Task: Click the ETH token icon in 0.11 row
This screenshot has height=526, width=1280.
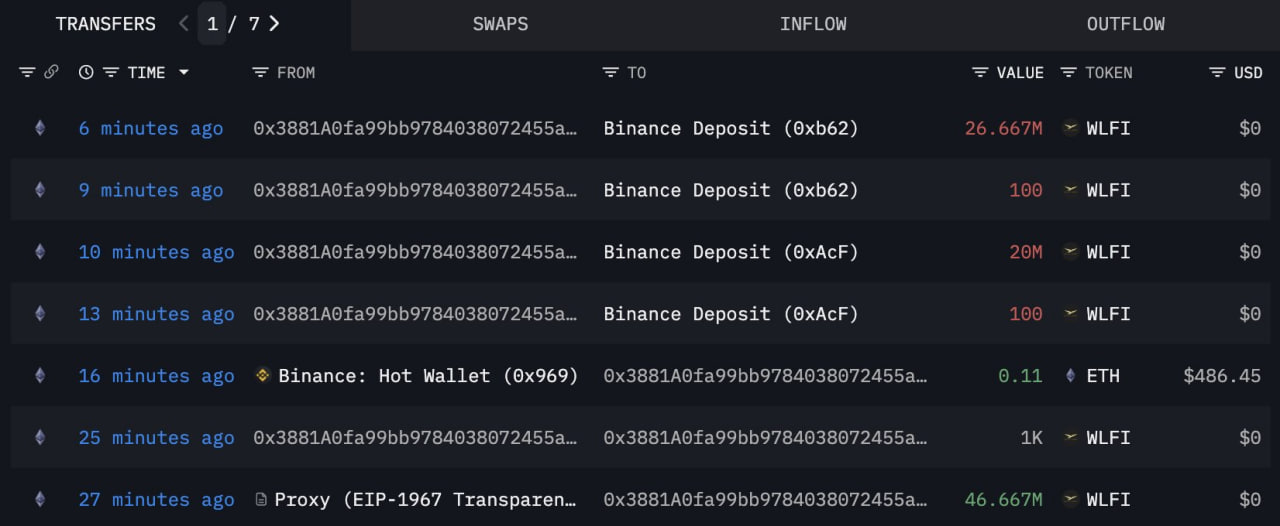Action: pos(1070,376)
